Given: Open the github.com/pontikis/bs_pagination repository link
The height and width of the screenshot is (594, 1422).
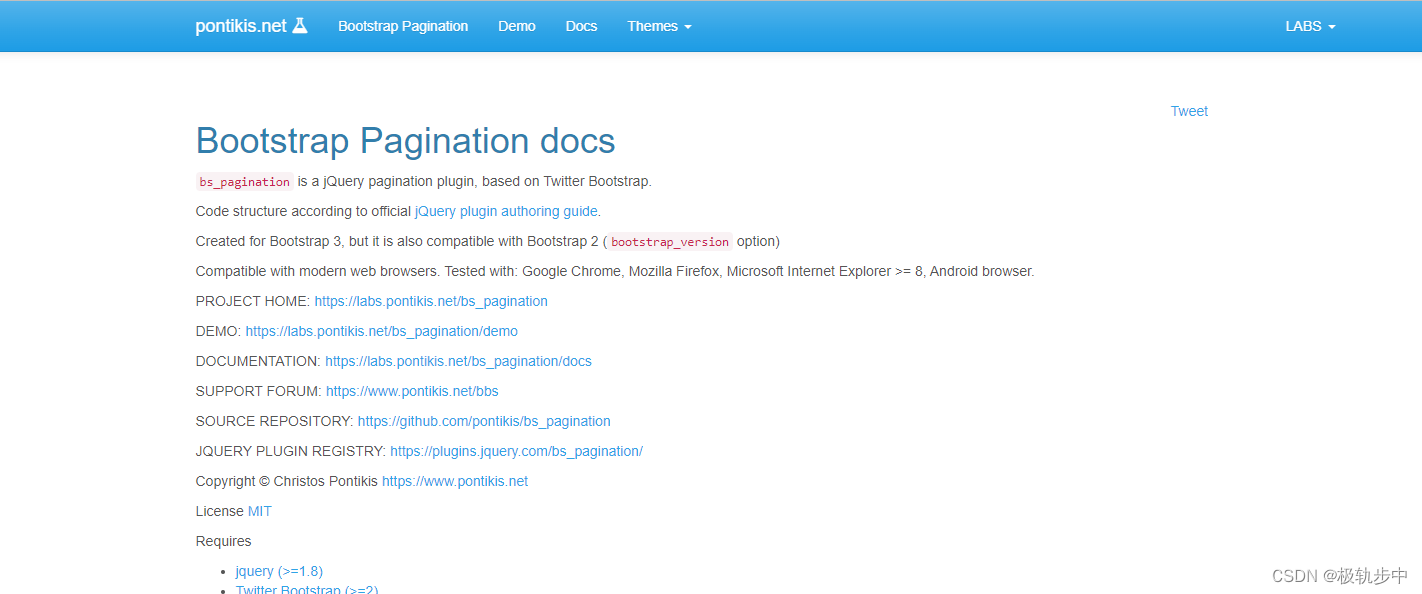Looking at the screenshot, I should click(484, 421).
